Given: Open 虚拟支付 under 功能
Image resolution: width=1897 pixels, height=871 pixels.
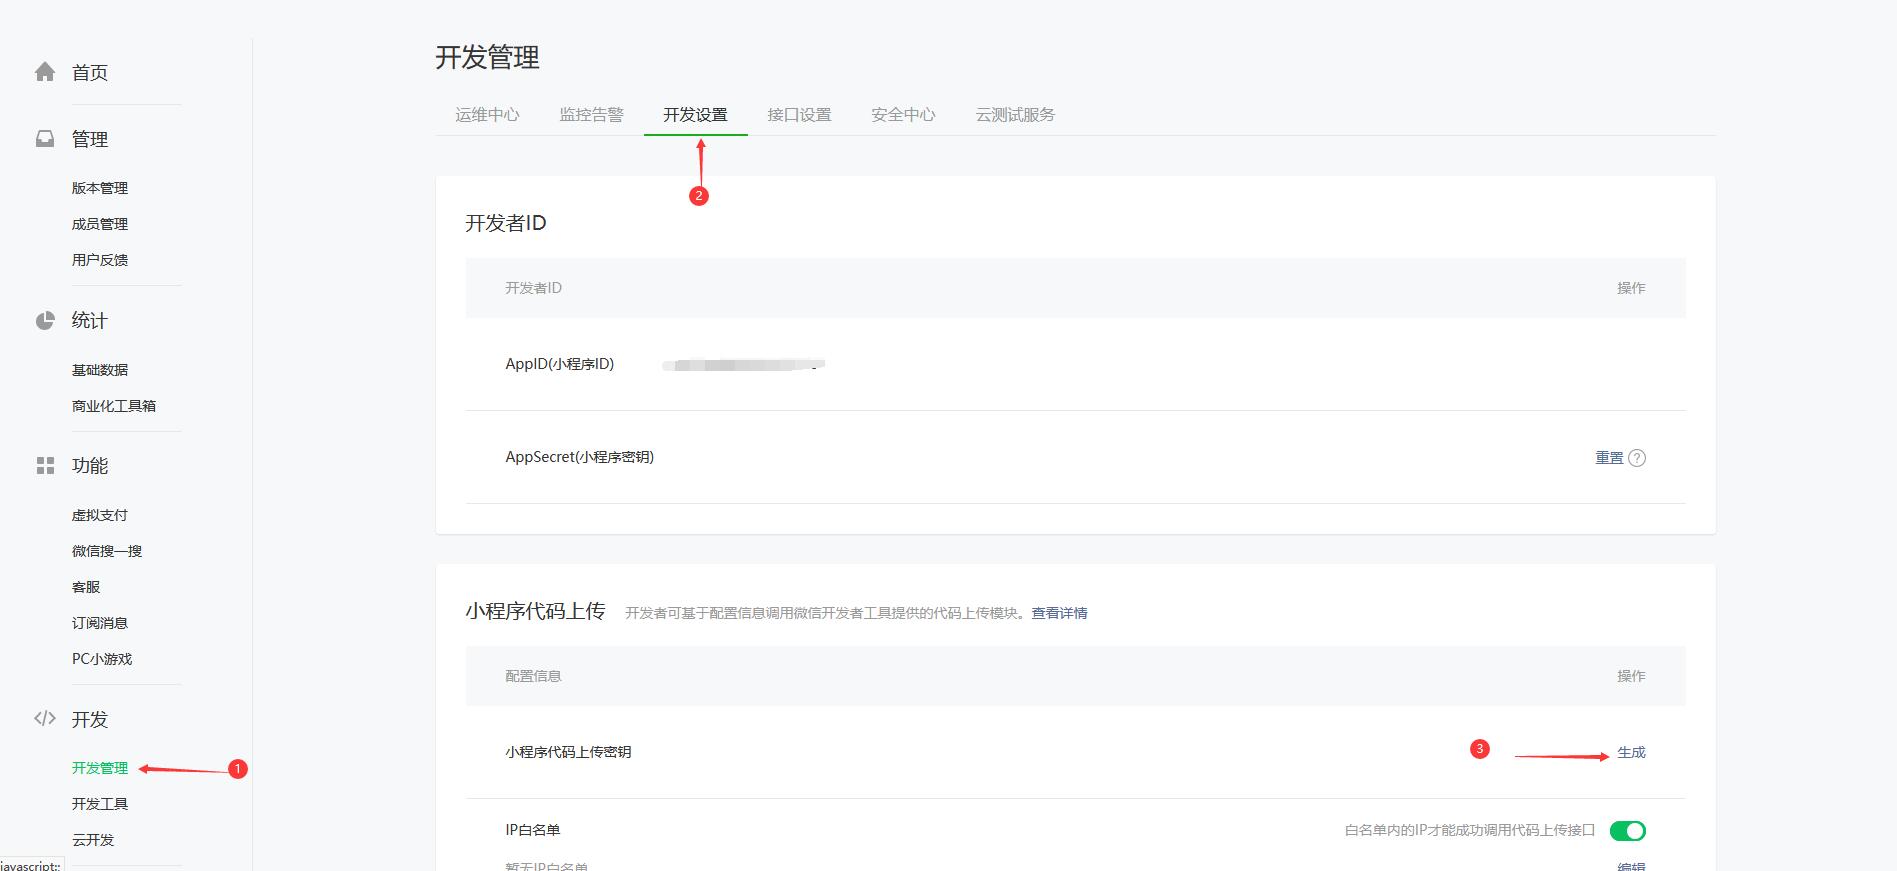Looking at the screenshot, I should click(x=100, y=515).
